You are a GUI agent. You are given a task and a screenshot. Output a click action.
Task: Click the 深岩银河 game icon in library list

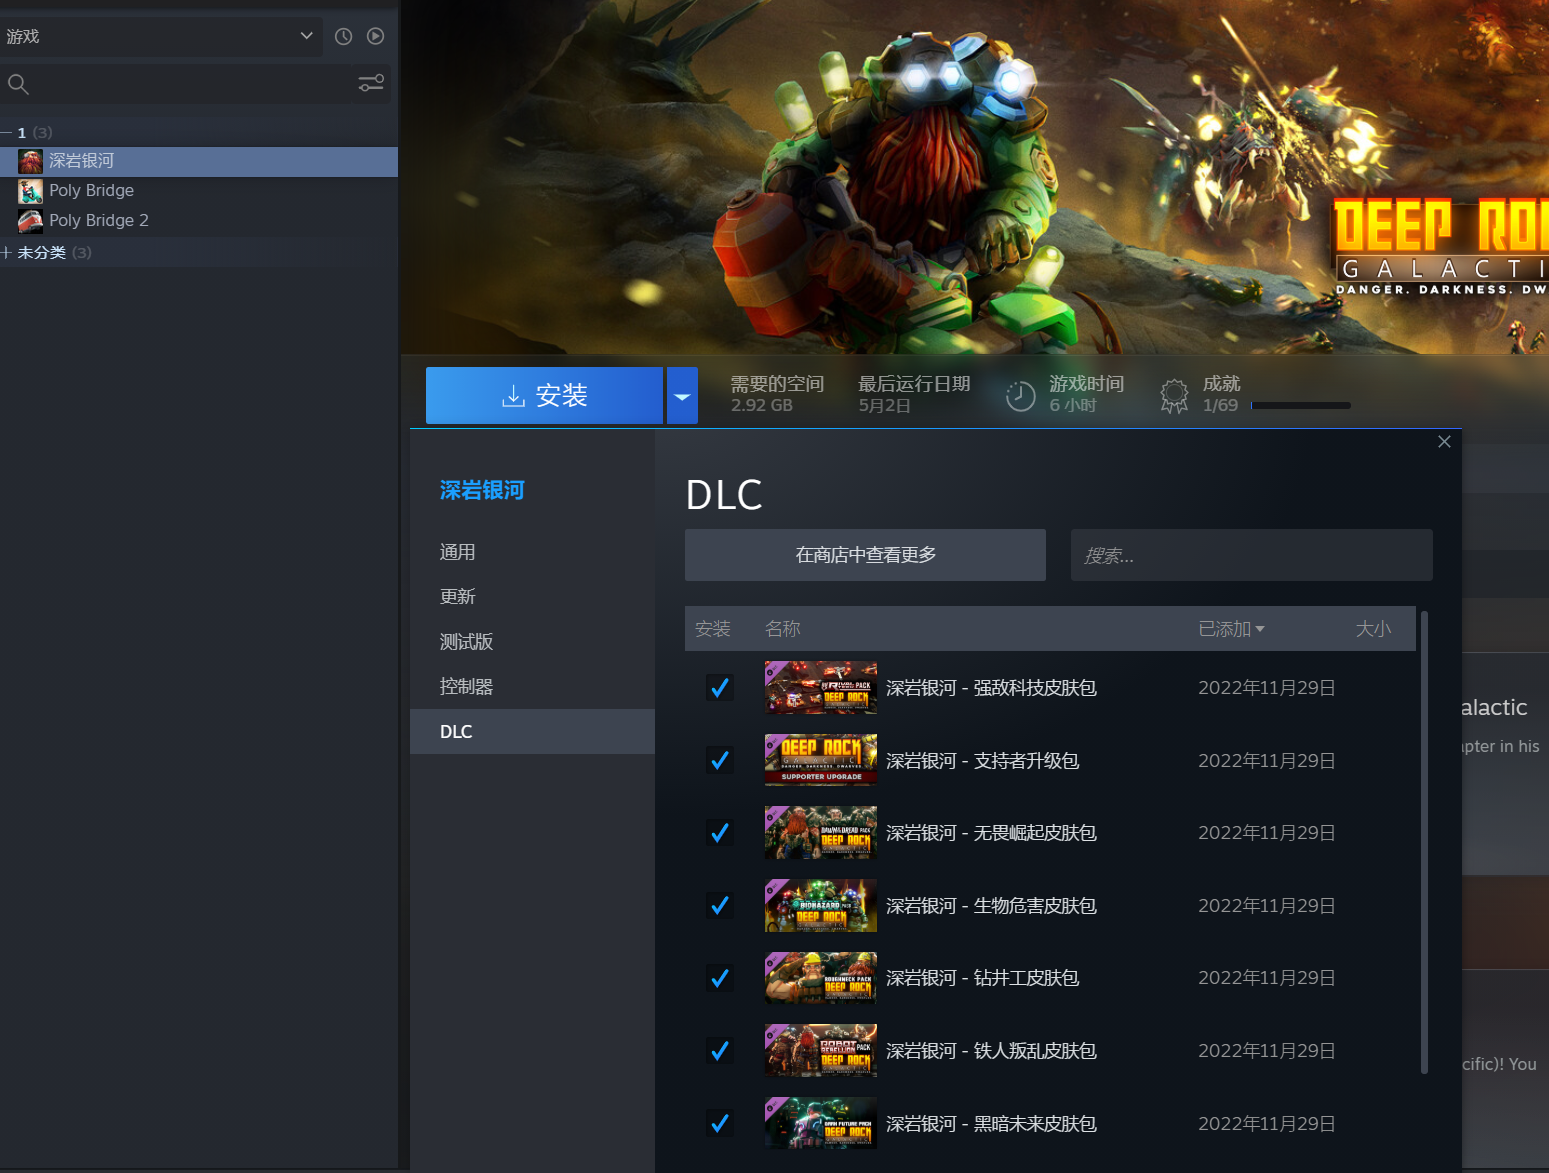point(30,161)
